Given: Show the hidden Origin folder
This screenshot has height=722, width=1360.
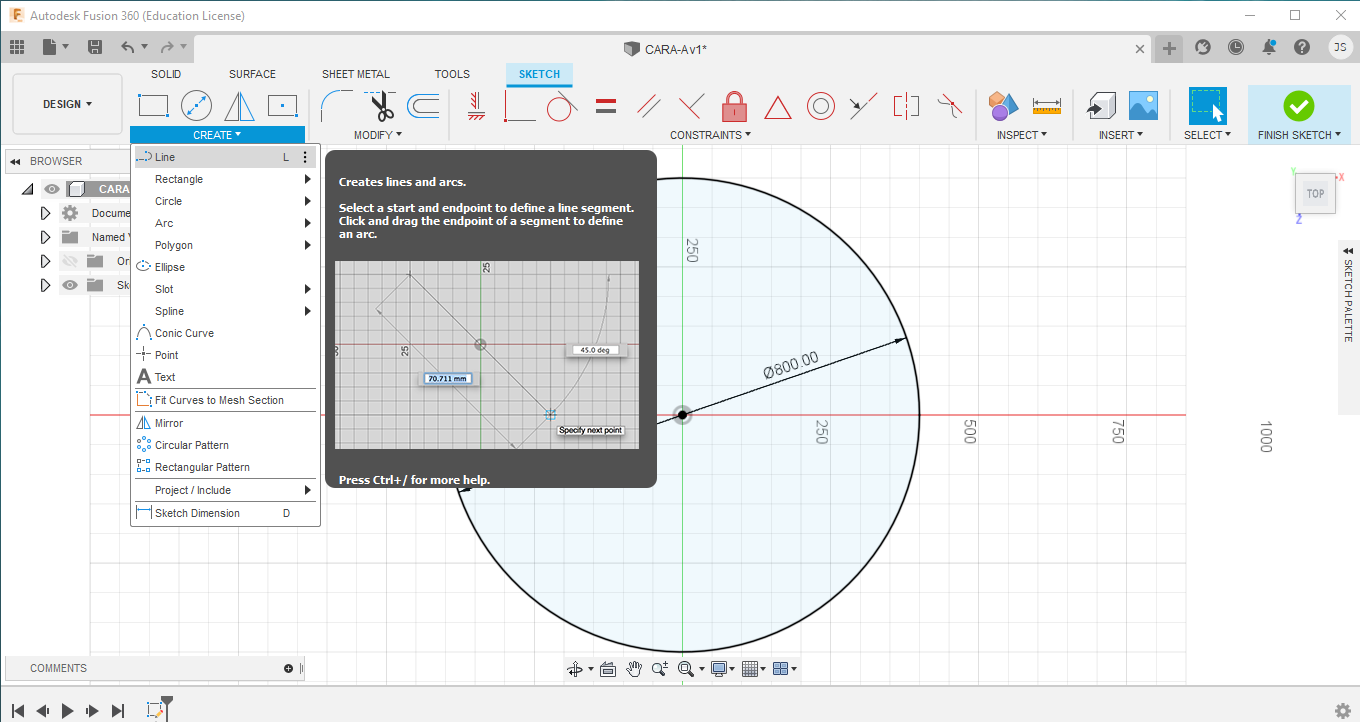Looking at the screenshot, I should coord(70,261).
